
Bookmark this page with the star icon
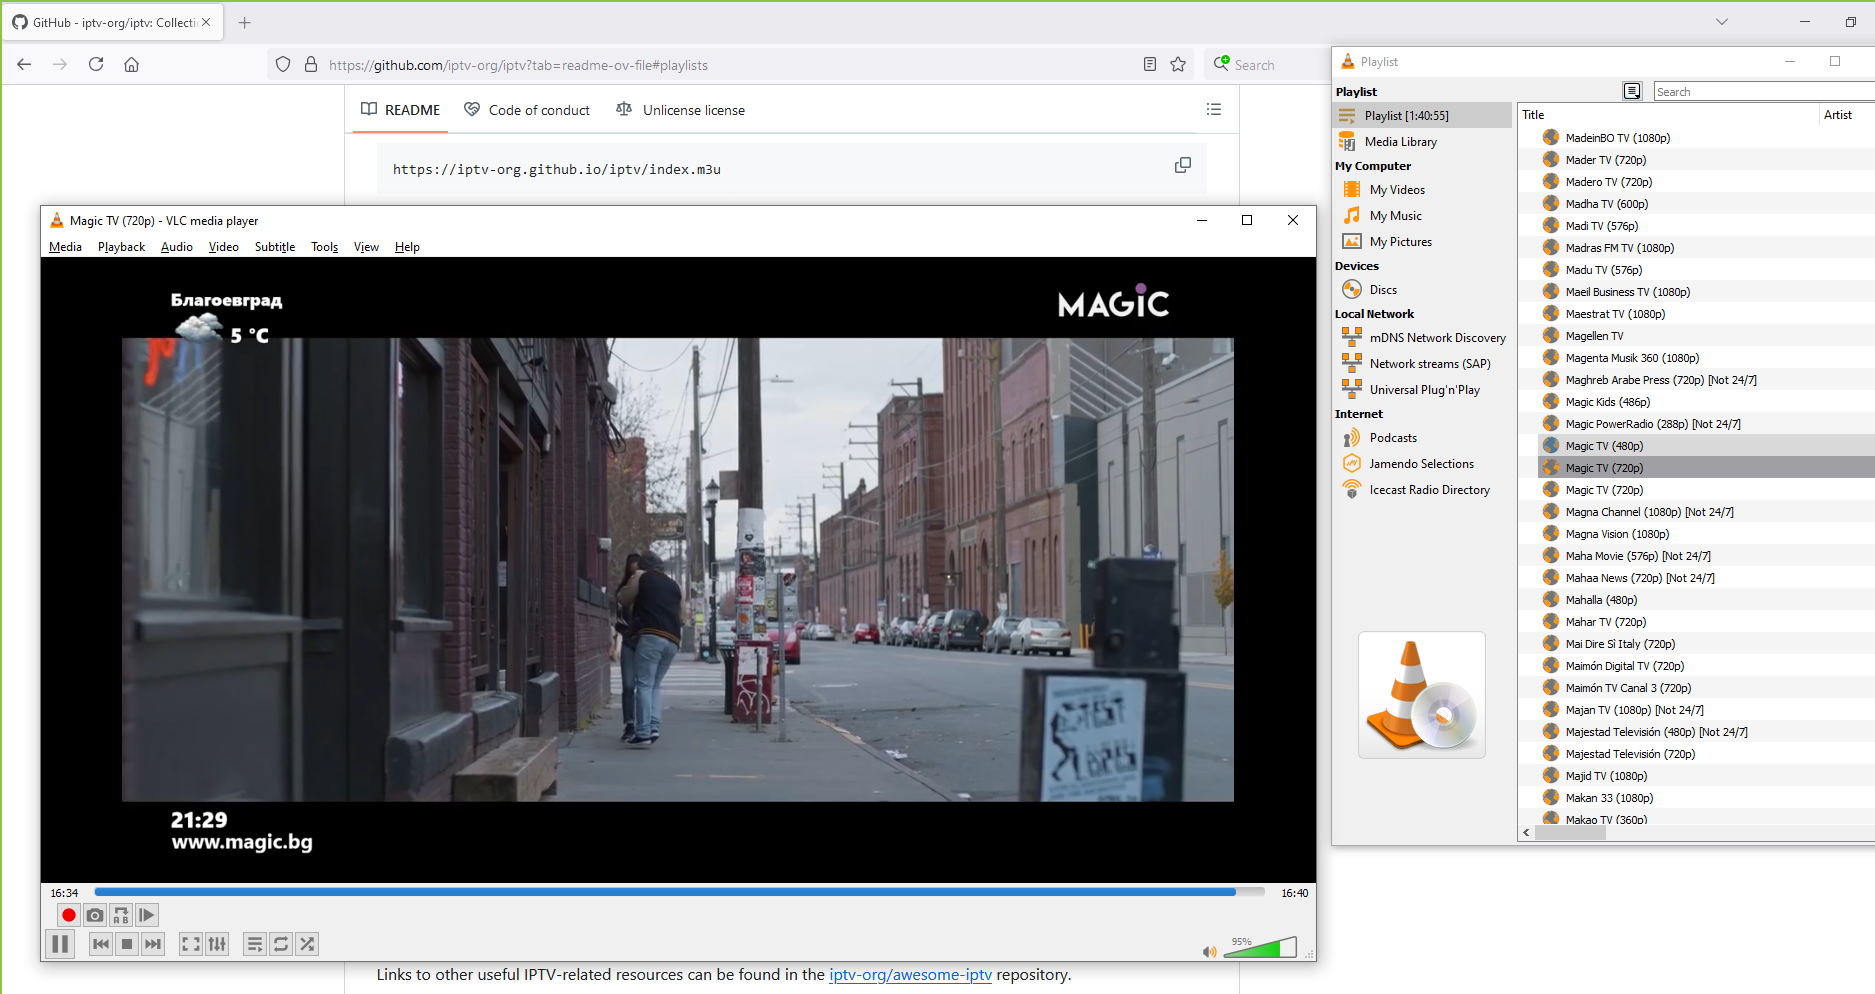coord(1178,65)
